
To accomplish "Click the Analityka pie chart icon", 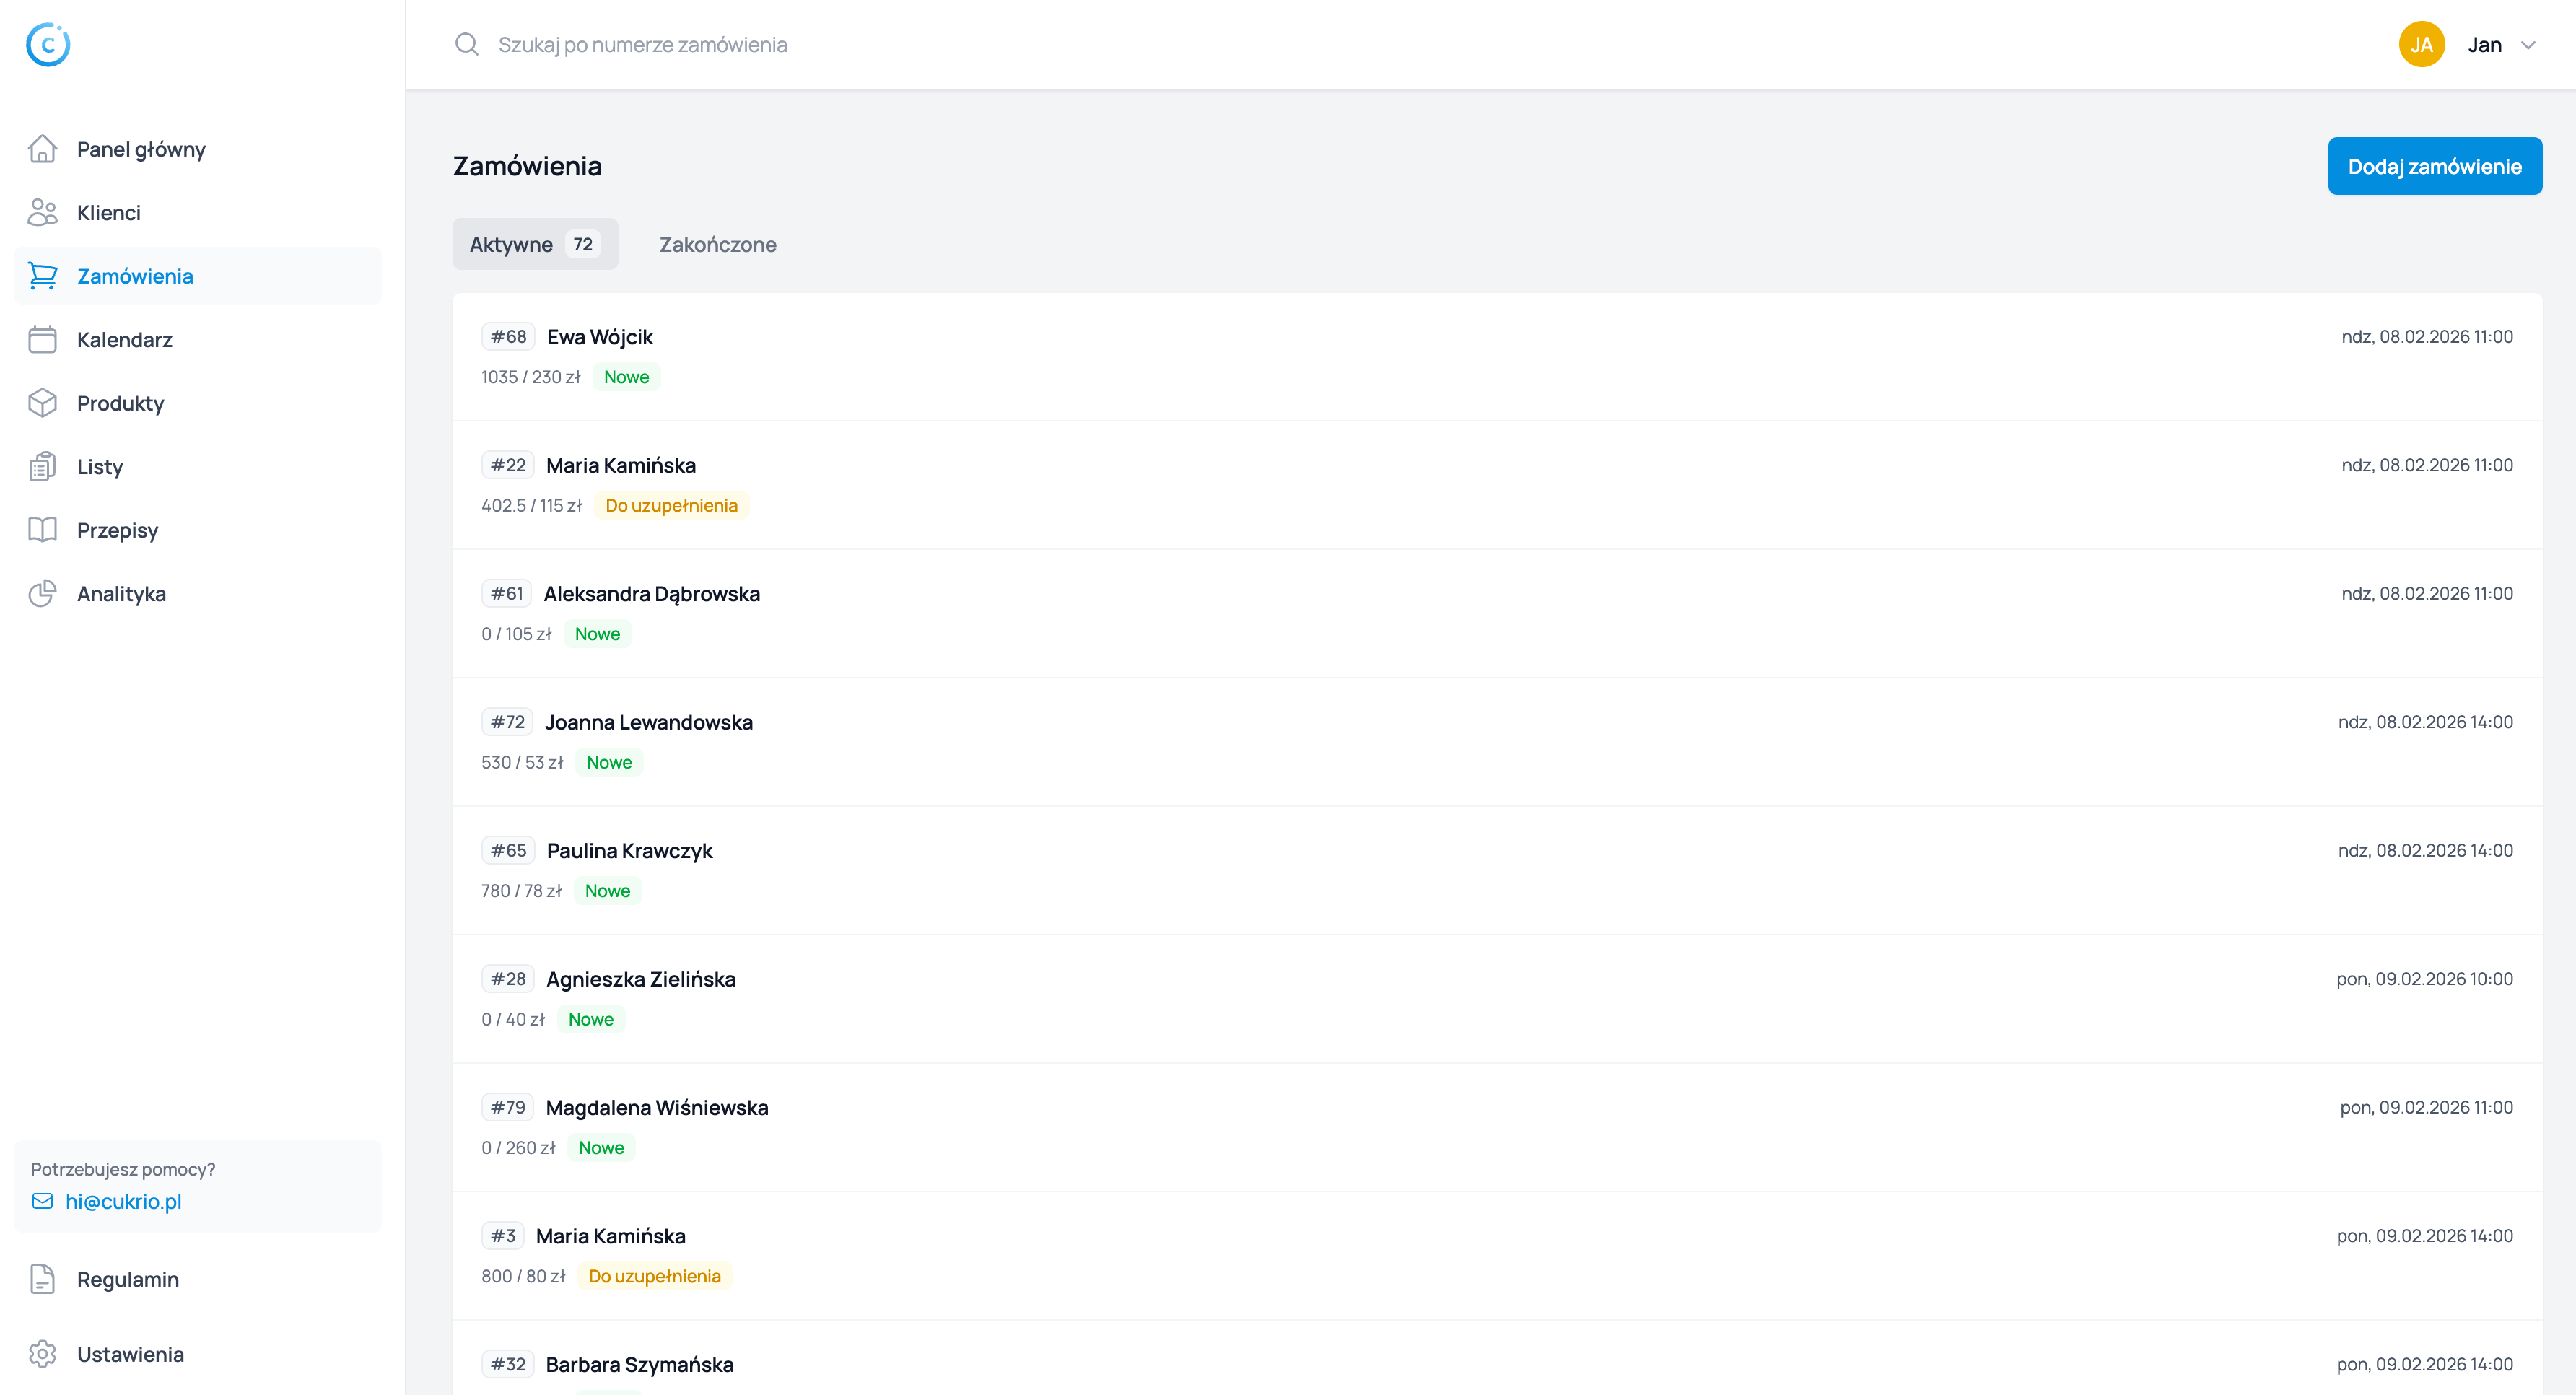I will (x=42, y=593).
